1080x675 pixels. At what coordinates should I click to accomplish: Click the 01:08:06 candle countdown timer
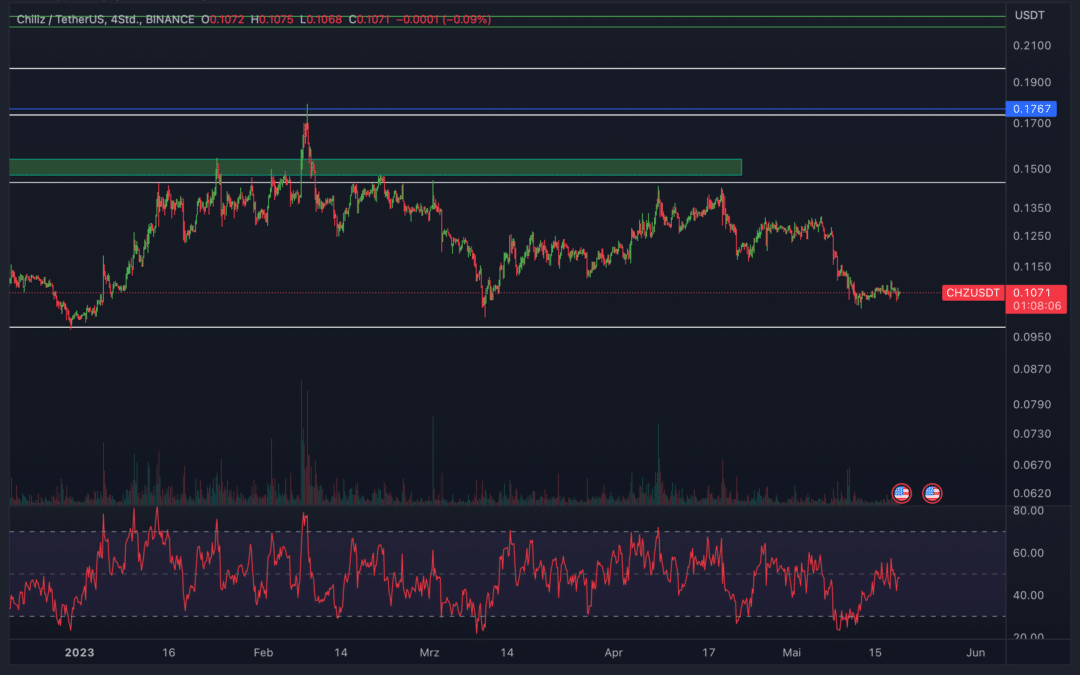point(1037,306)
